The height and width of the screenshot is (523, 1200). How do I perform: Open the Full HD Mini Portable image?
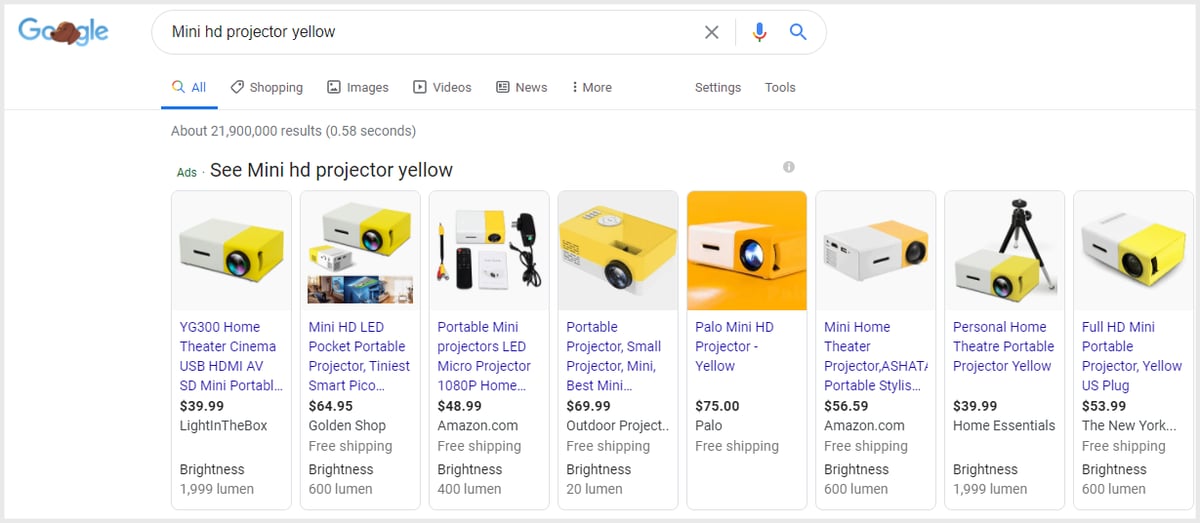click(1134, 251)
